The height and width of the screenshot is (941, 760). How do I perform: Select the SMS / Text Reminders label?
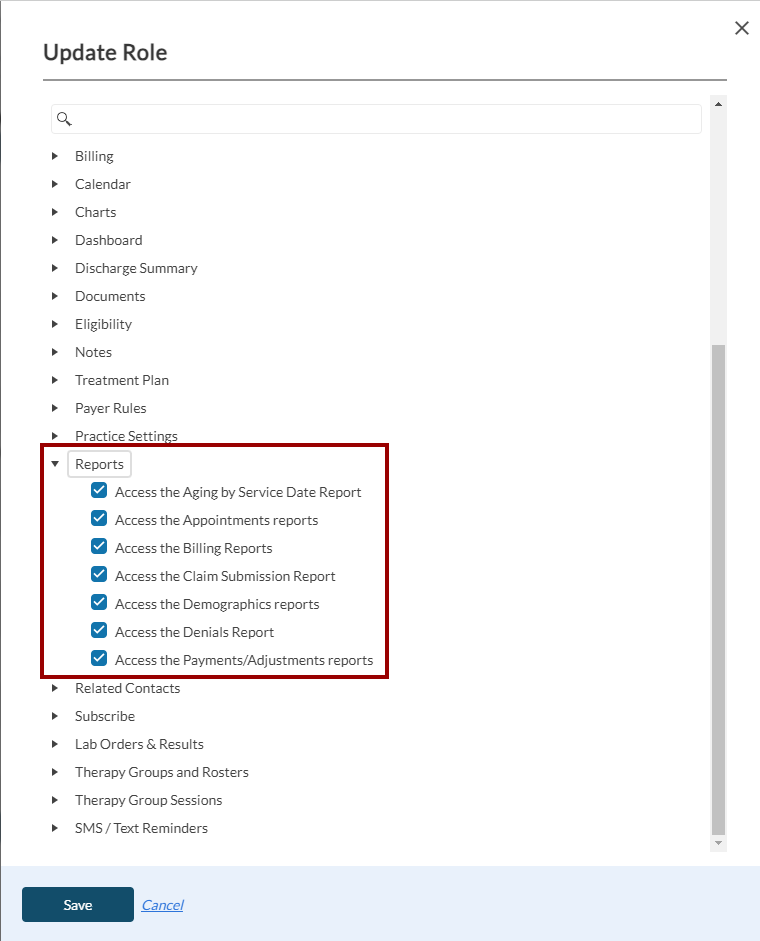(x=141, y=828)
